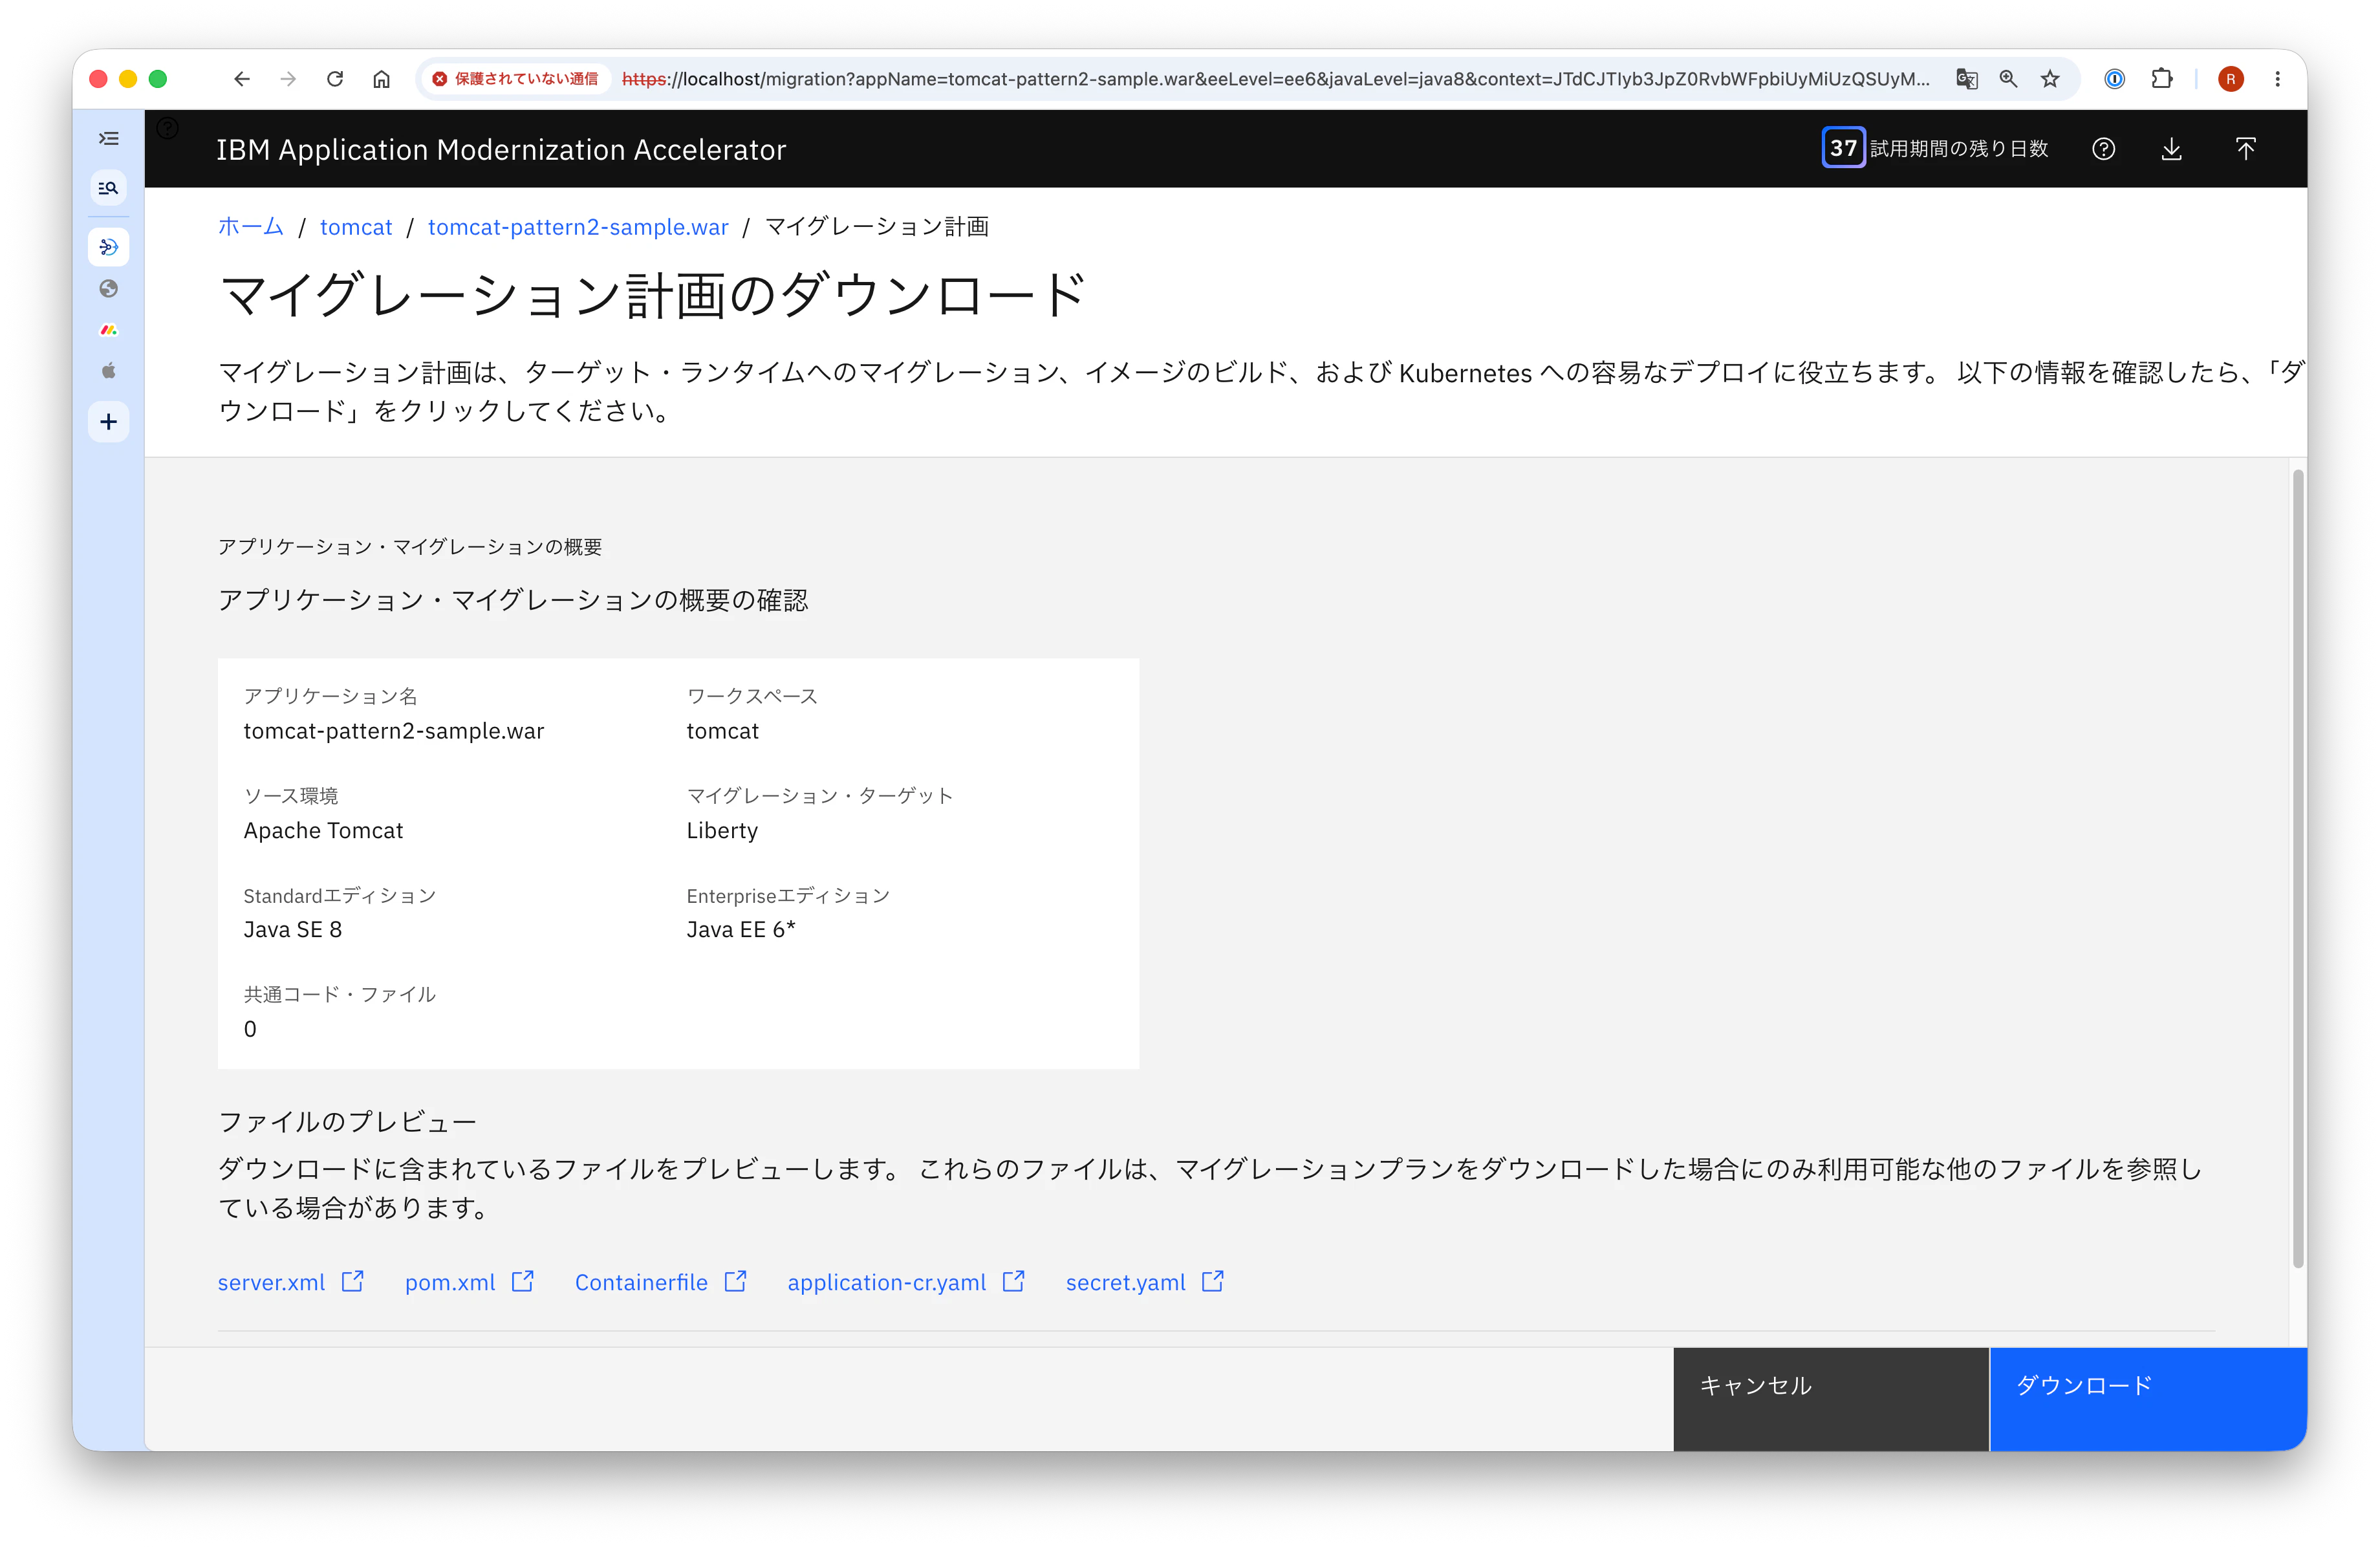Reload the current page
Screen dimensions: 2380x1547
pyautogui.click(x=335, y=79)
